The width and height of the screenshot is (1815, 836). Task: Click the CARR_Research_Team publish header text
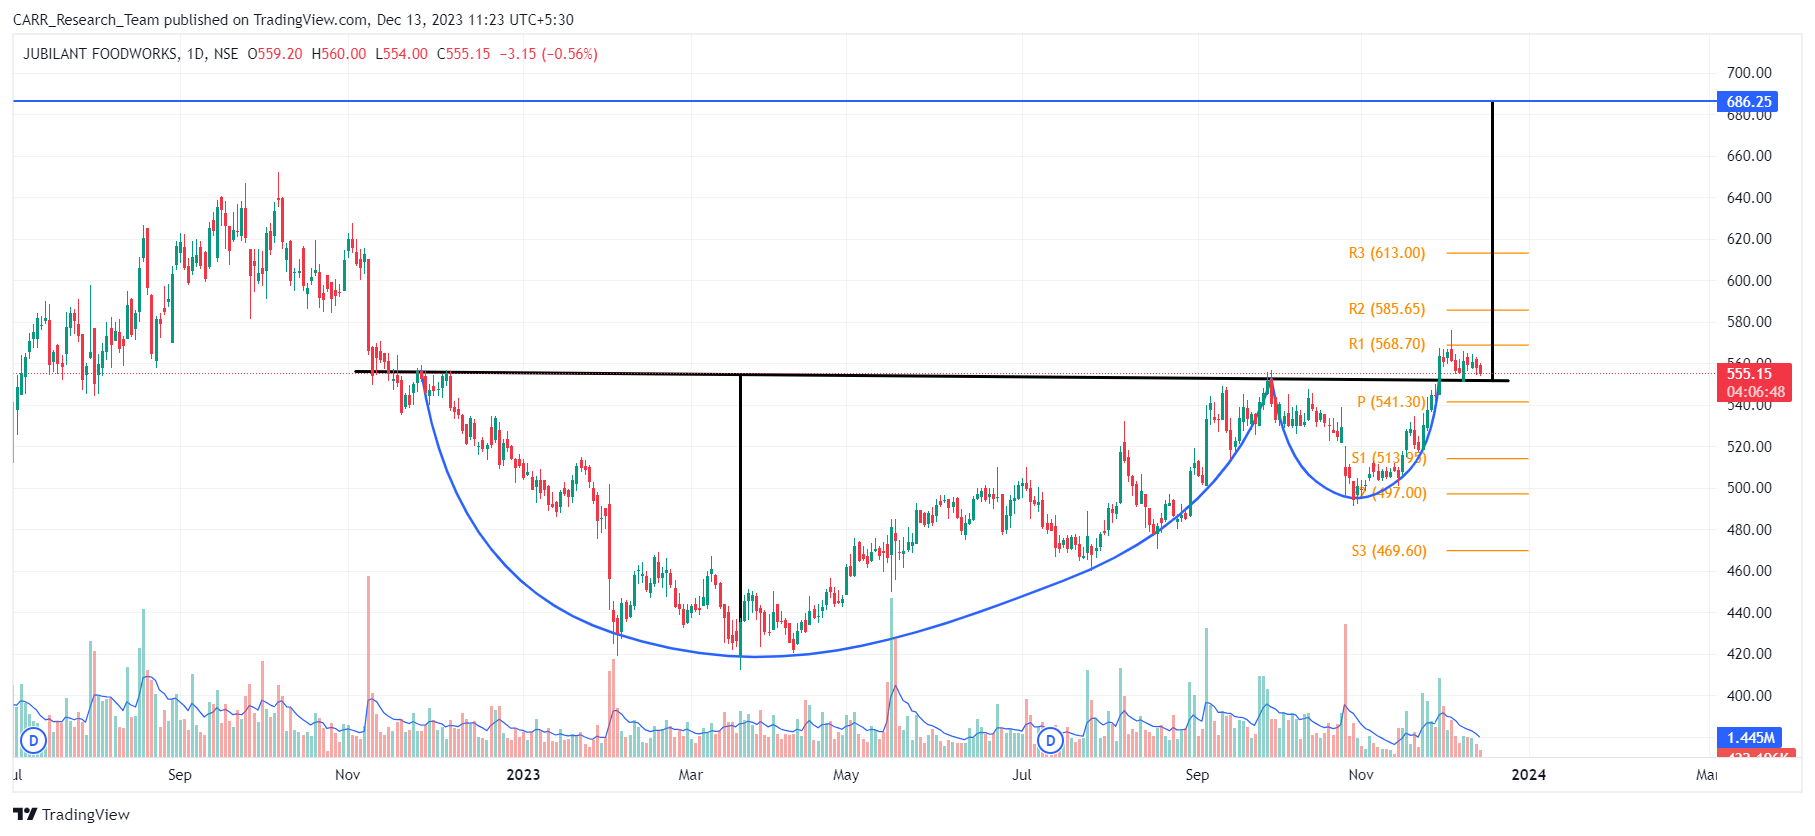[293, 19]
